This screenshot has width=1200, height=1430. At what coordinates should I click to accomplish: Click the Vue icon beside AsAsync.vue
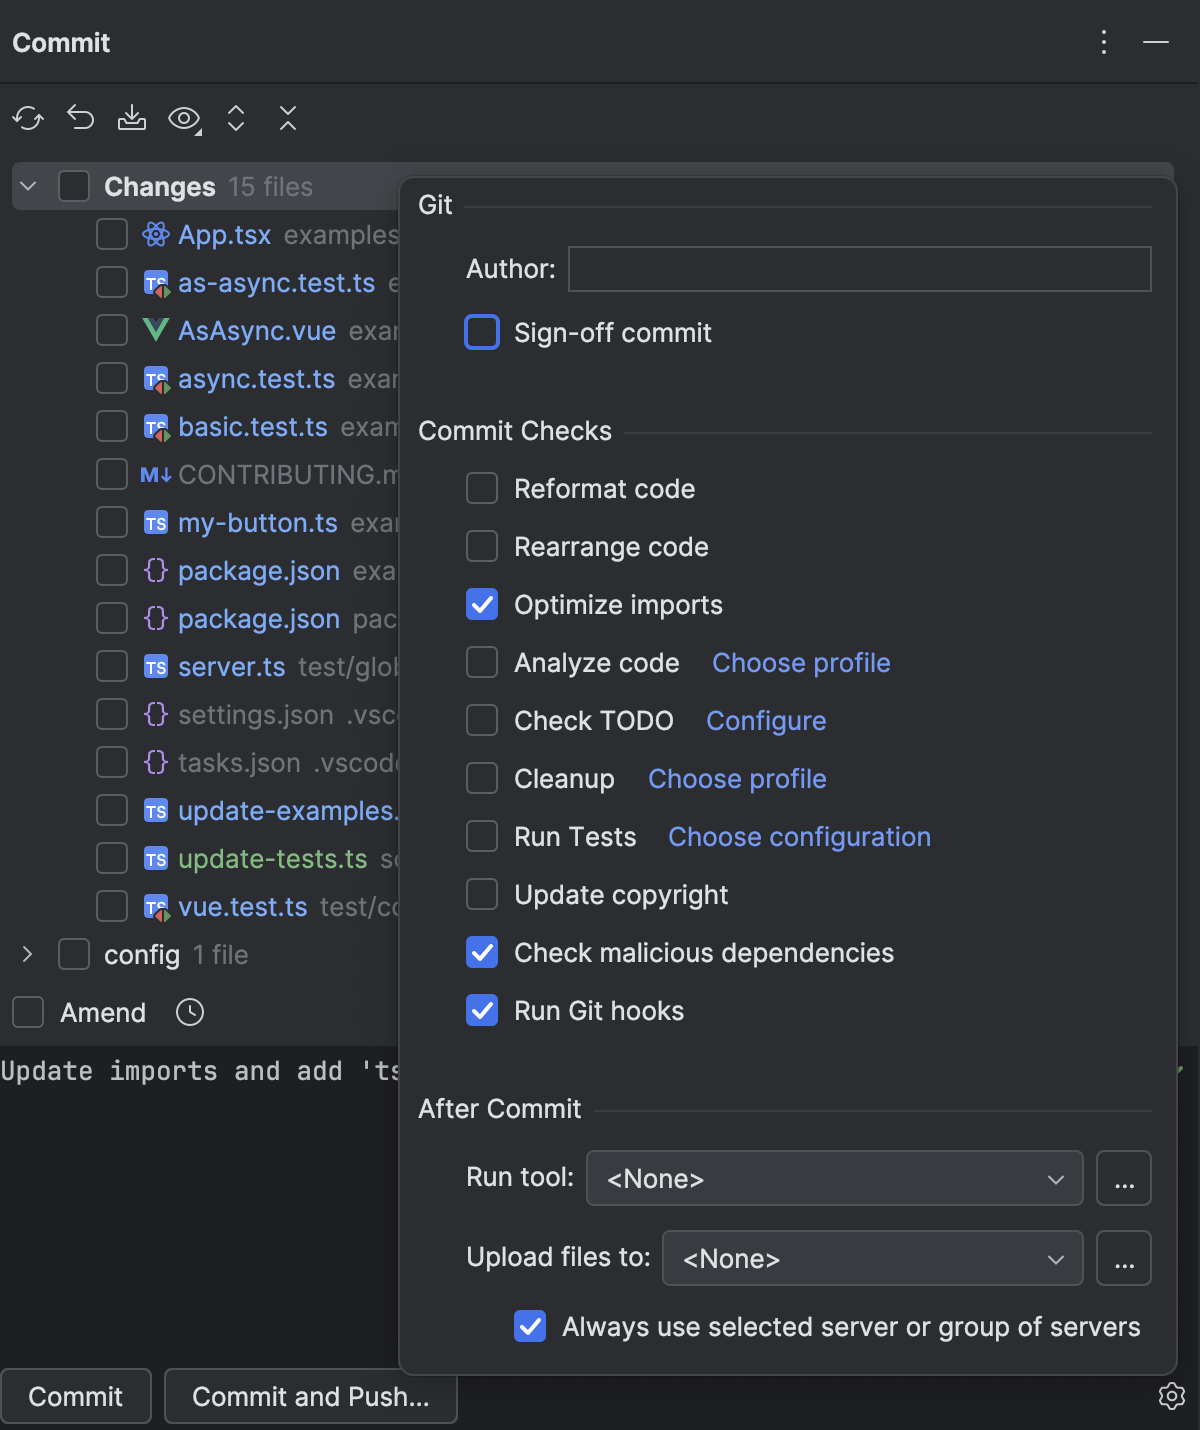point(155,330)
